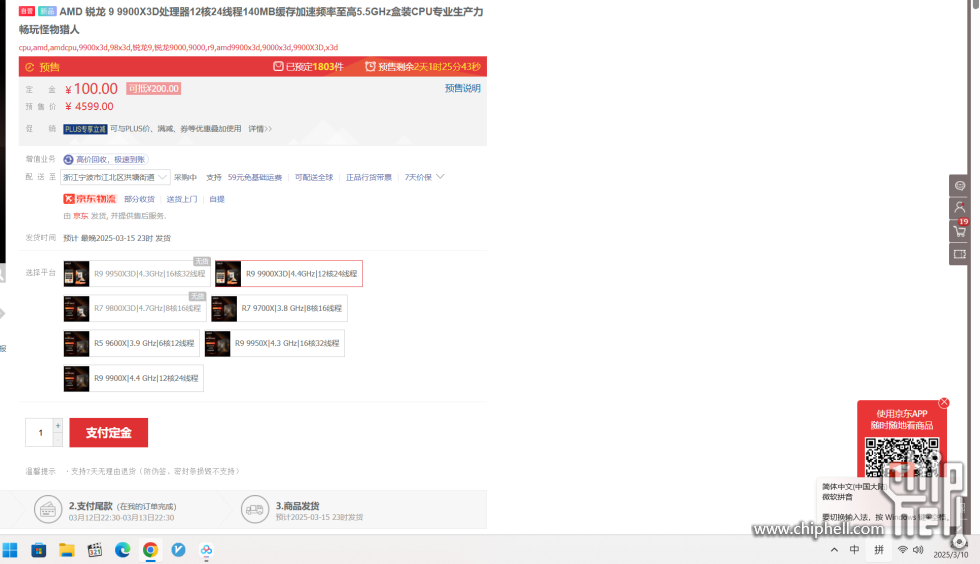
Task: Click the 2.支付尾款 payment step icon
Action: (x=48, y=510)
